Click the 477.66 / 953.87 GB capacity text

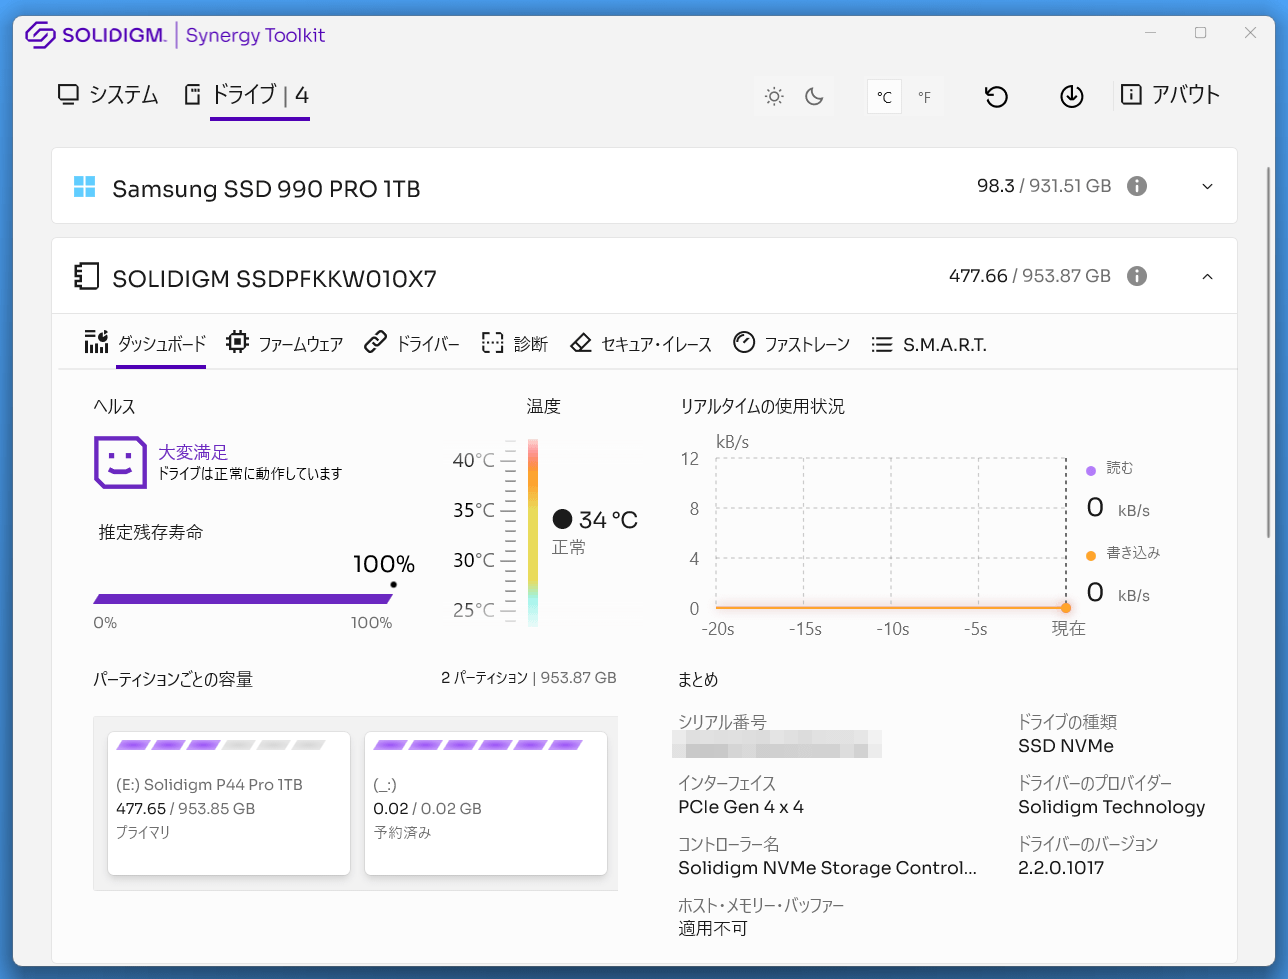coord(1030,276)
